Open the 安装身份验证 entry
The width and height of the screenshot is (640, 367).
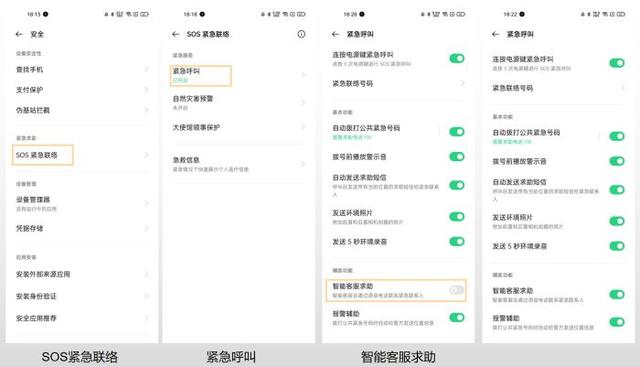coord(82,296)
